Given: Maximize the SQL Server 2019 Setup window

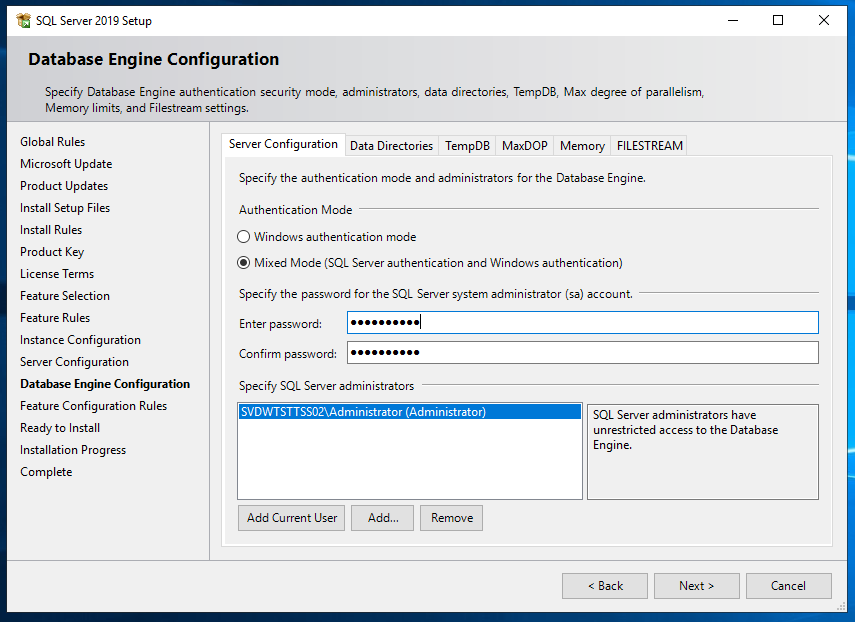Looking at the screenshot, I should 778,21.
